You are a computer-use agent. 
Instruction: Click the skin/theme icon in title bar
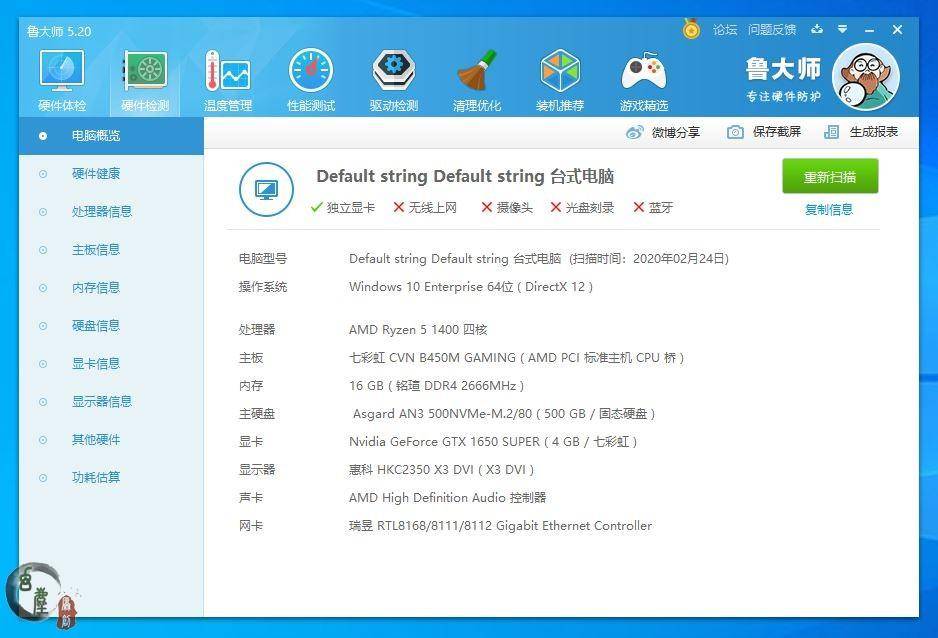[x=817, y=29]
